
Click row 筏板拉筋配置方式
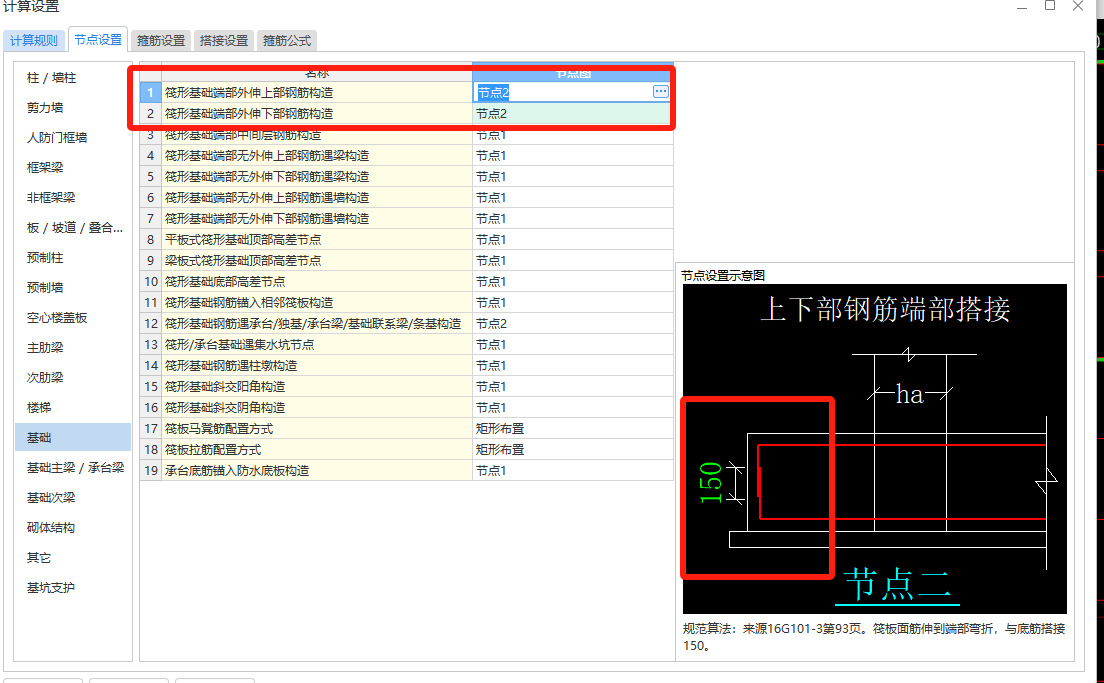point(317,450)
